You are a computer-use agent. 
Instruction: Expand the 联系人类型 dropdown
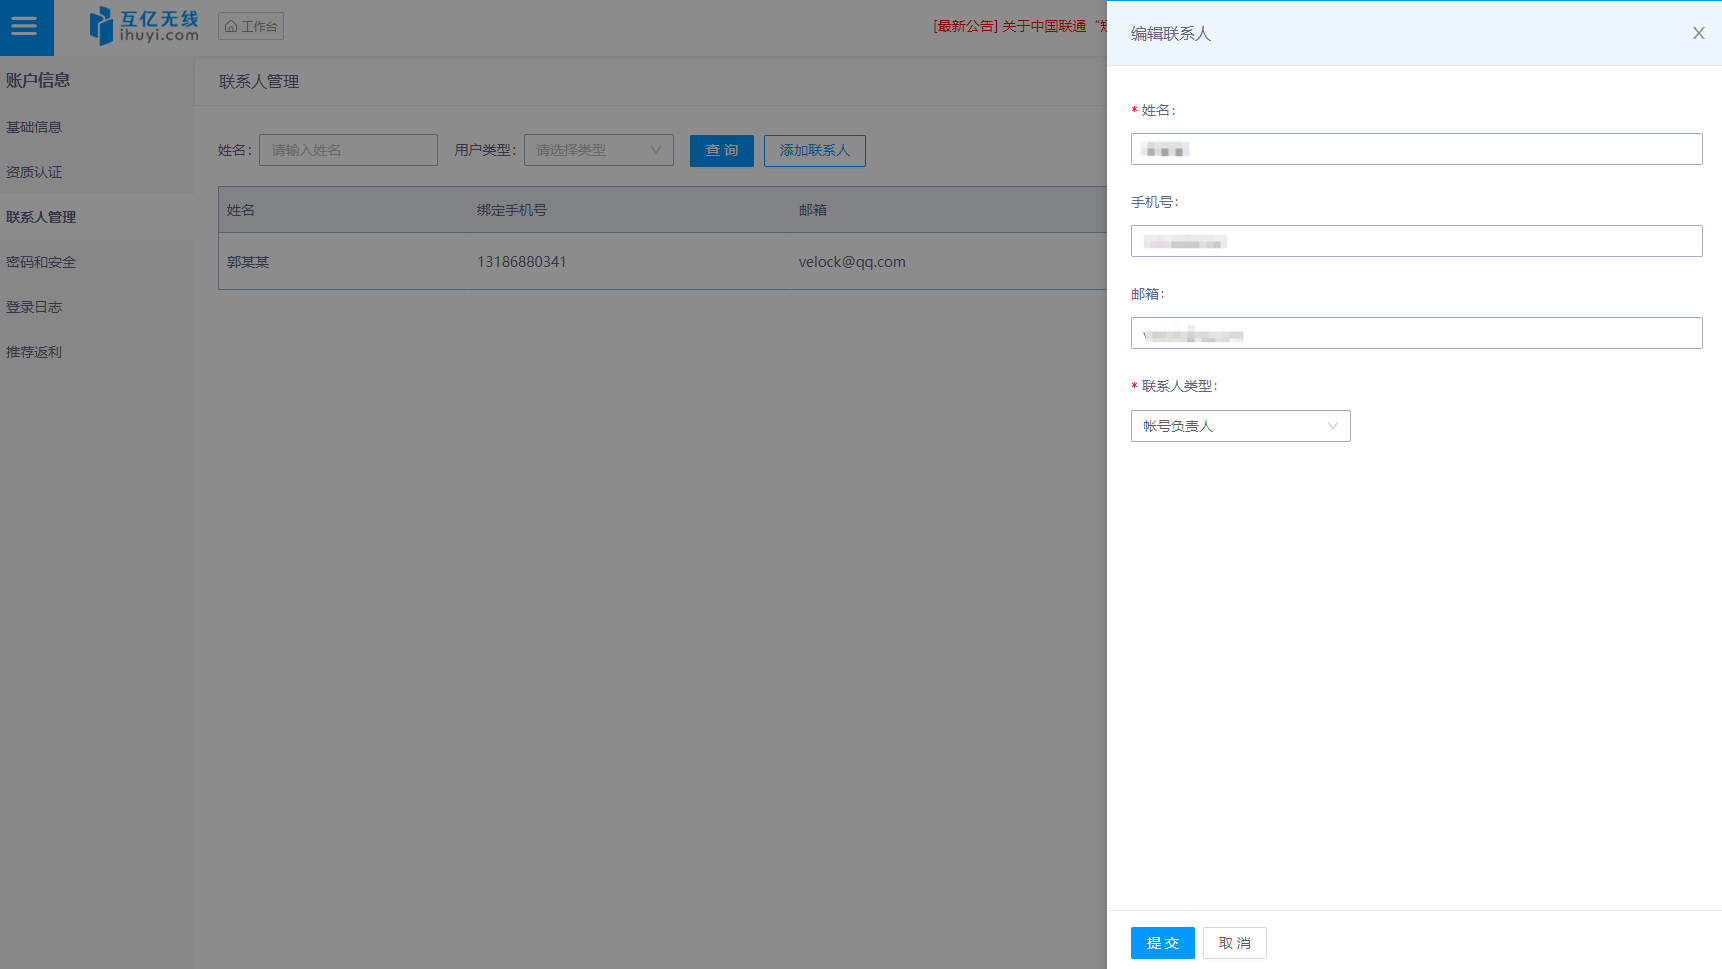[x=1239, y=426]
